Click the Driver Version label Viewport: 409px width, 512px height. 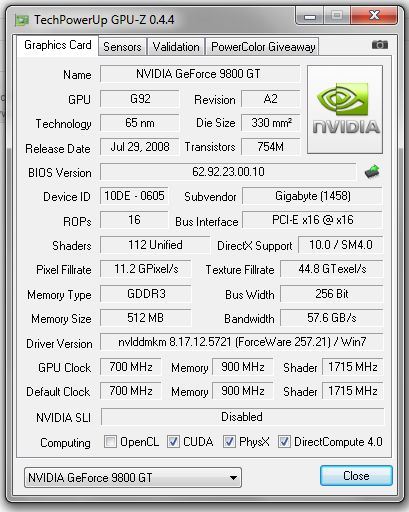tap(59, 344)
